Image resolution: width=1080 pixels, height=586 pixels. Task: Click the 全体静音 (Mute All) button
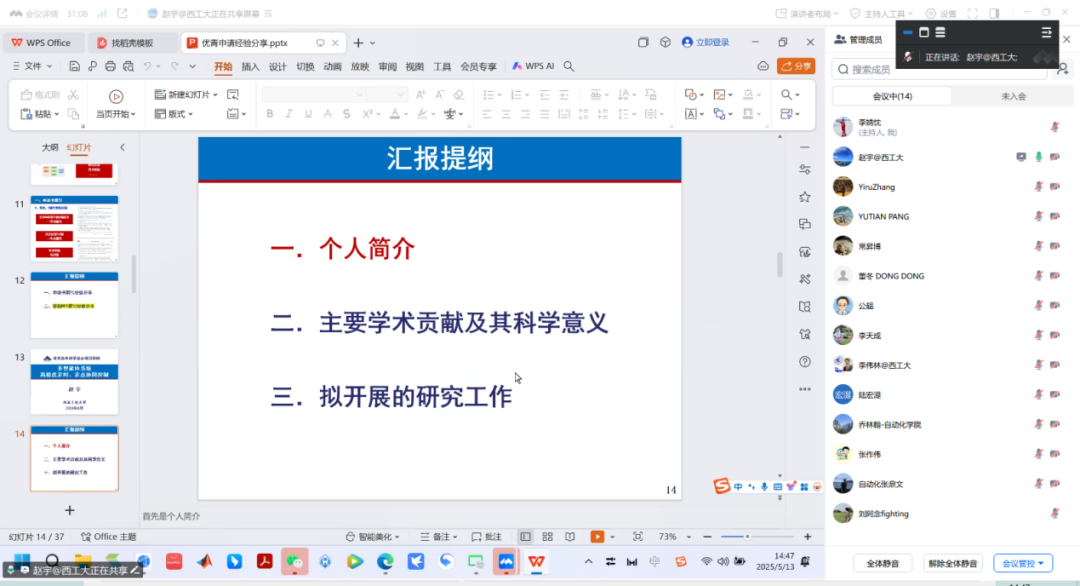(x=881, y=563)
